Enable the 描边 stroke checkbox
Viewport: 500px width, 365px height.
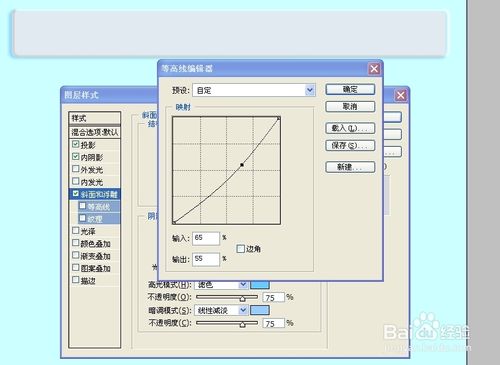(76, 280)
